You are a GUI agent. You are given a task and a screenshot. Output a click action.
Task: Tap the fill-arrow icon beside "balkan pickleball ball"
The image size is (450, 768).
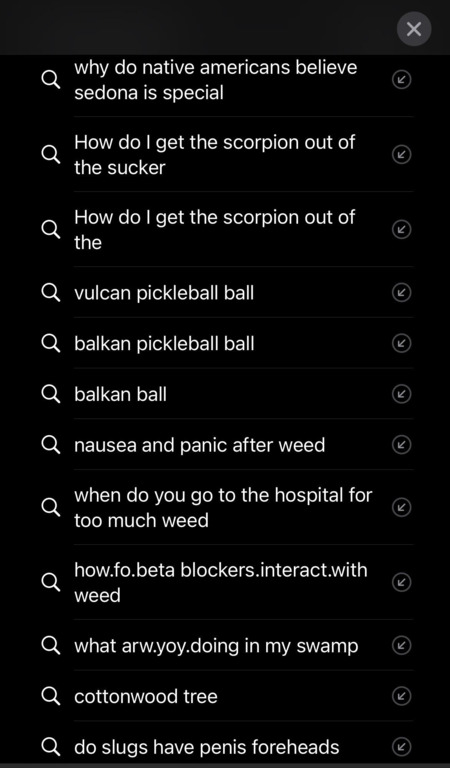tap(402, 343)
